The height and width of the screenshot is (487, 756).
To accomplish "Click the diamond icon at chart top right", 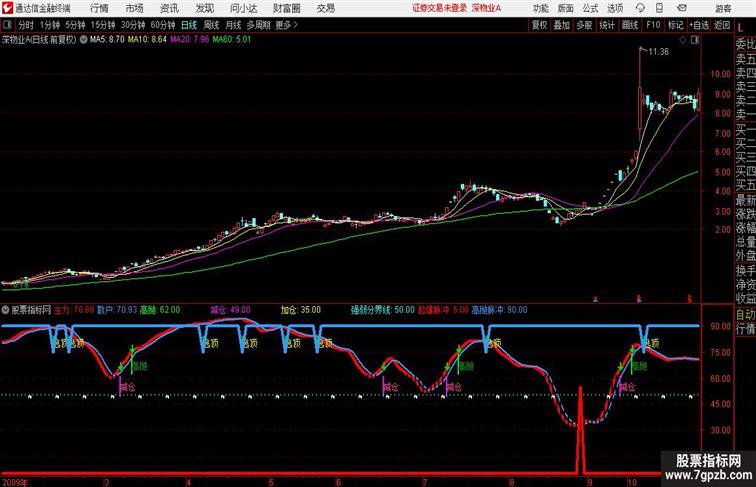I will (x=683, y=40).
